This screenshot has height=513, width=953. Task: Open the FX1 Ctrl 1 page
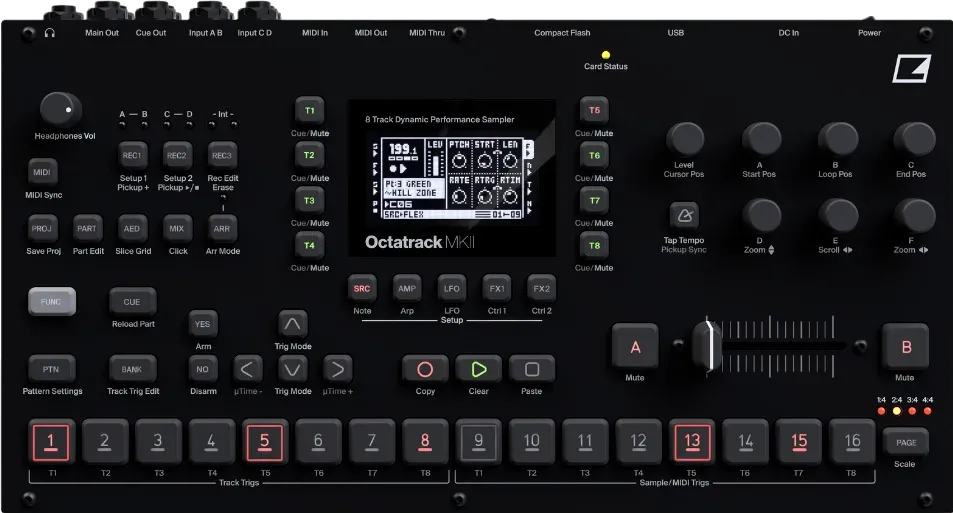[x=497, y=289]
